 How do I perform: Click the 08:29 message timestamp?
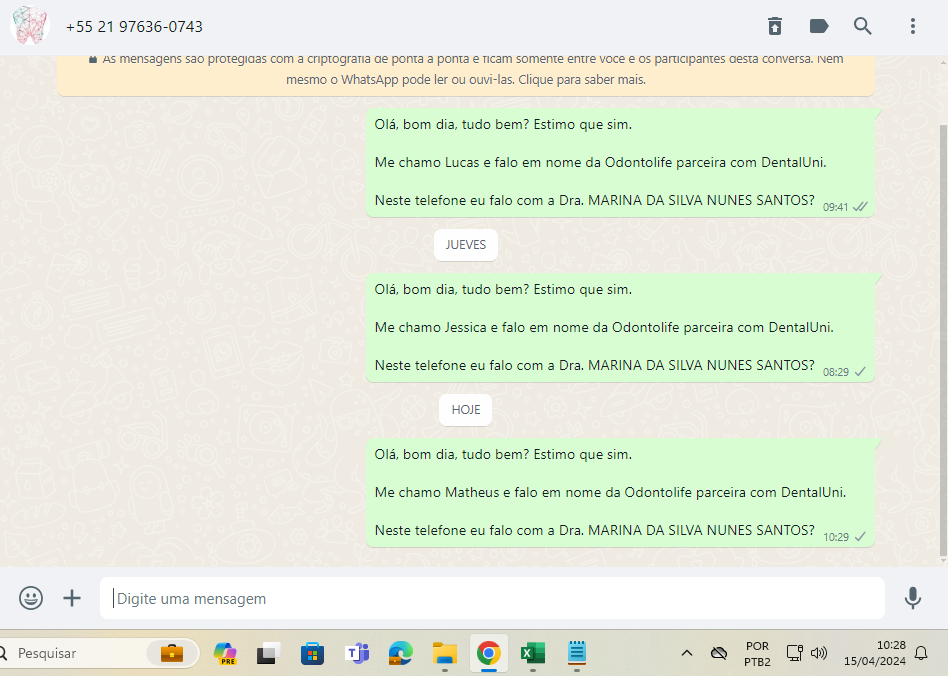pyautogui.click(x=836, y=372)
